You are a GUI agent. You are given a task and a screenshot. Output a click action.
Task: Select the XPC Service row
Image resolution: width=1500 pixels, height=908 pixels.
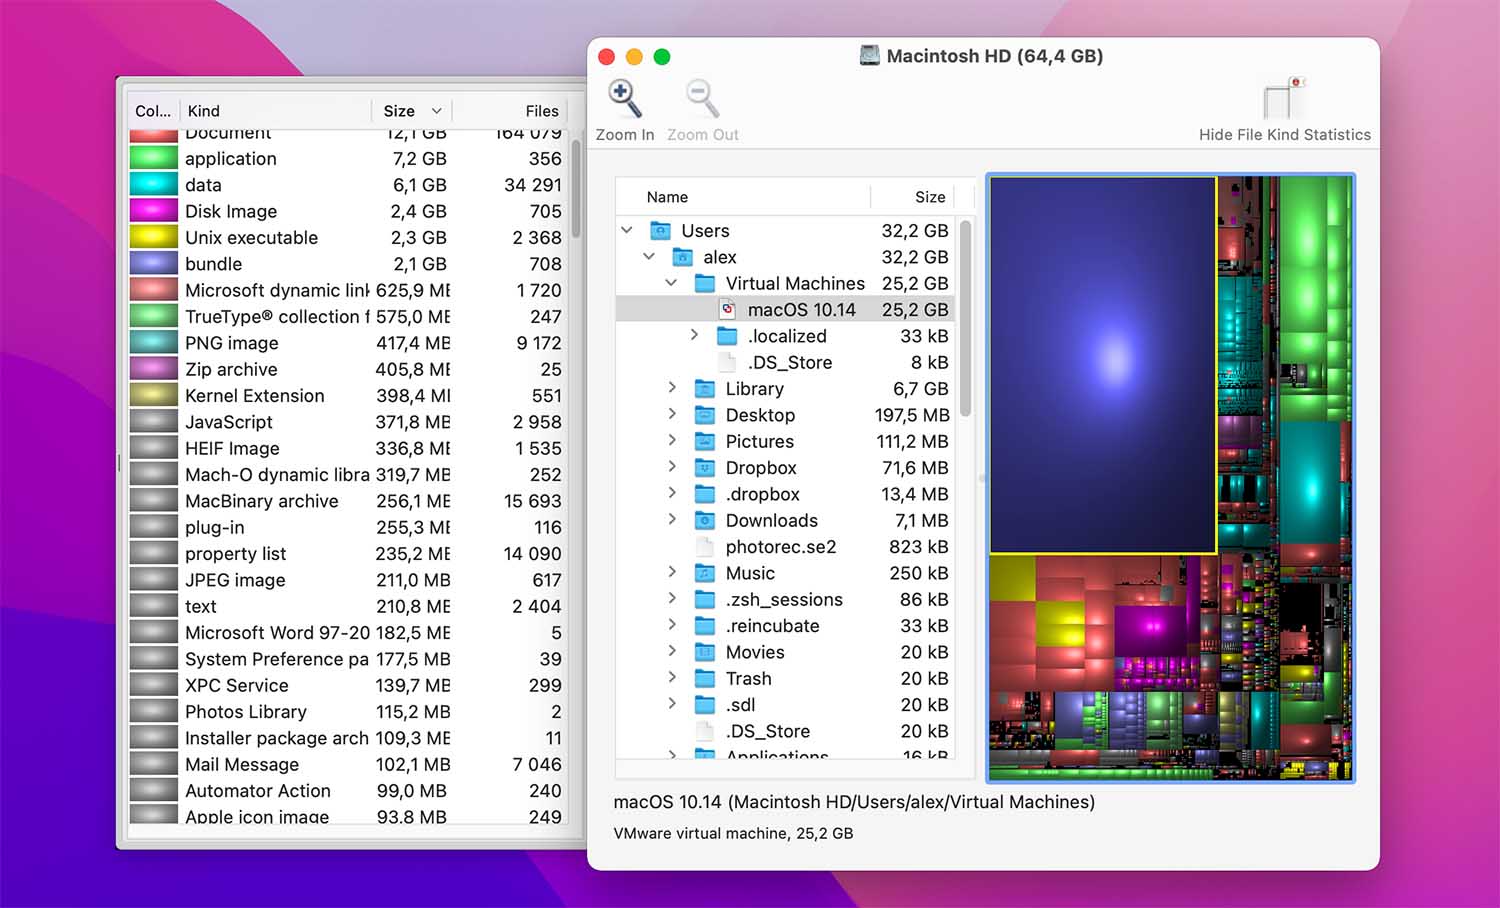(347, 685)
